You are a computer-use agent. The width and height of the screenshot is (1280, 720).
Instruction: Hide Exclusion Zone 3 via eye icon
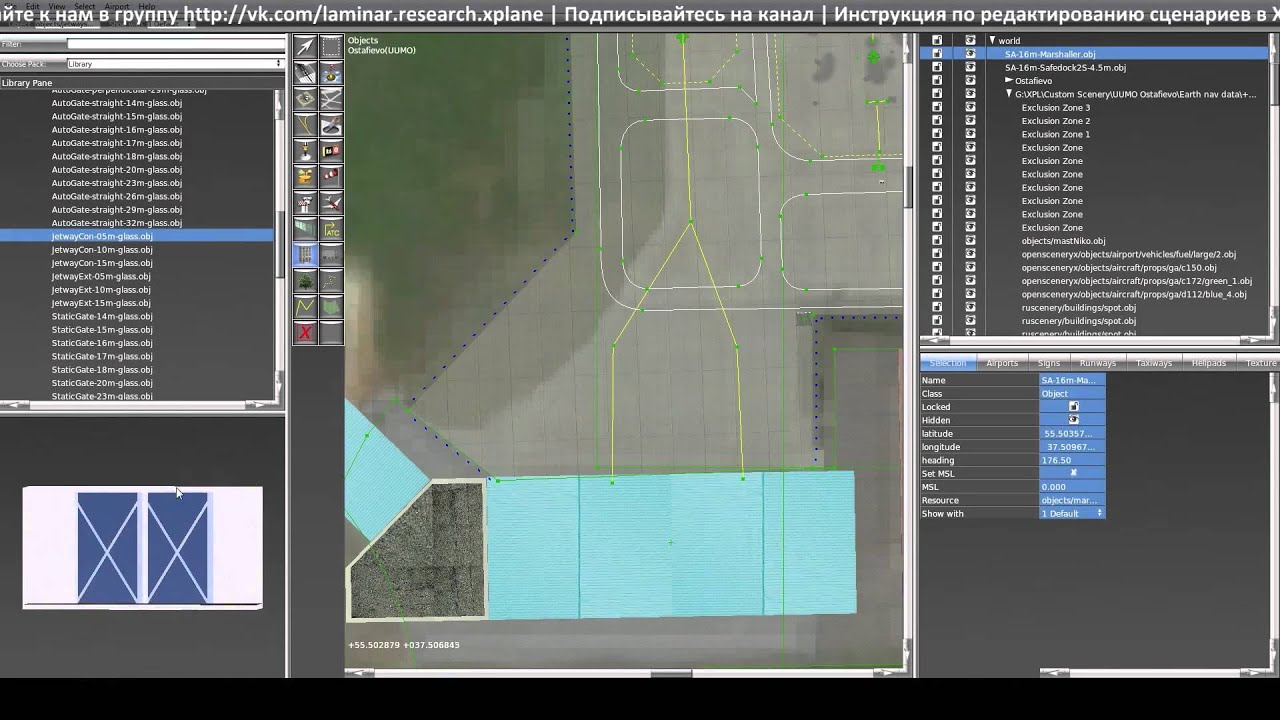[x=970, y=107]
